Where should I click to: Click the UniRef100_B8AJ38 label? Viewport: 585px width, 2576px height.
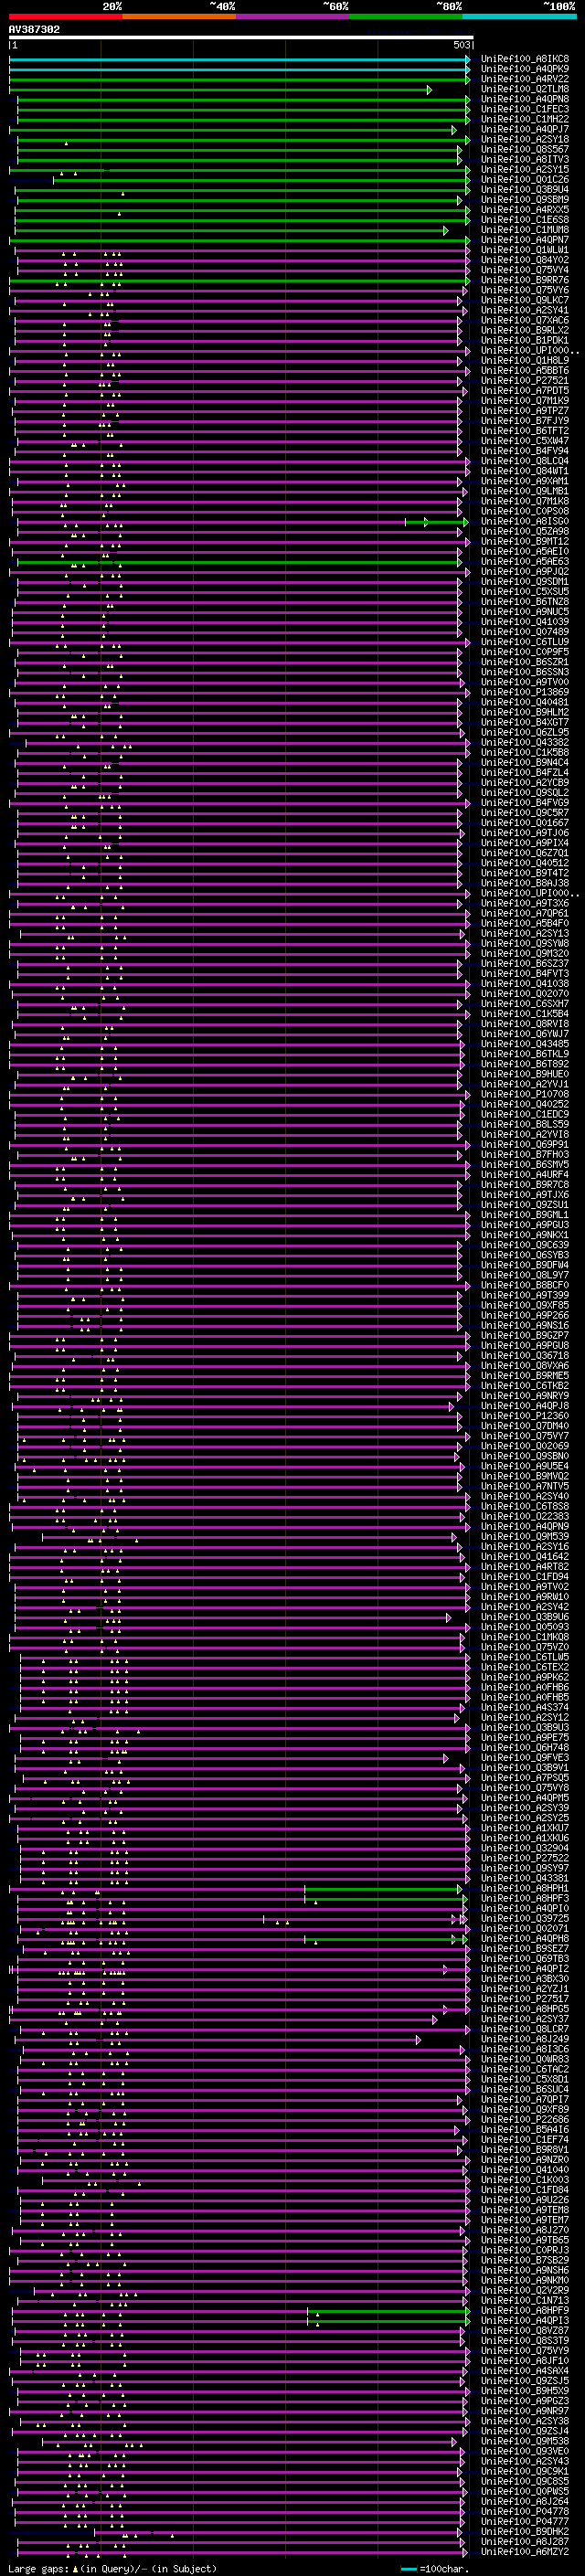coord(524,884)
